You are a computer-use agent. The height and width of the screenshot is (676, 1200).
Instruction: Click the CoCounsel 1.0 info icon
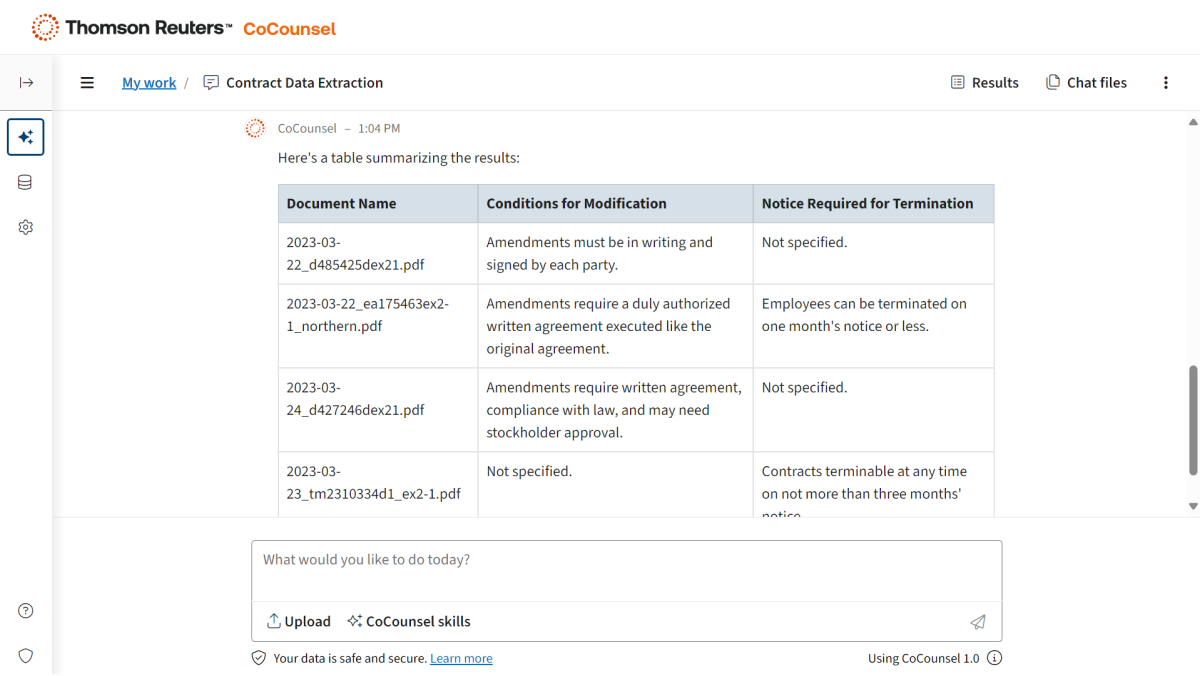[x=994, y=658]
